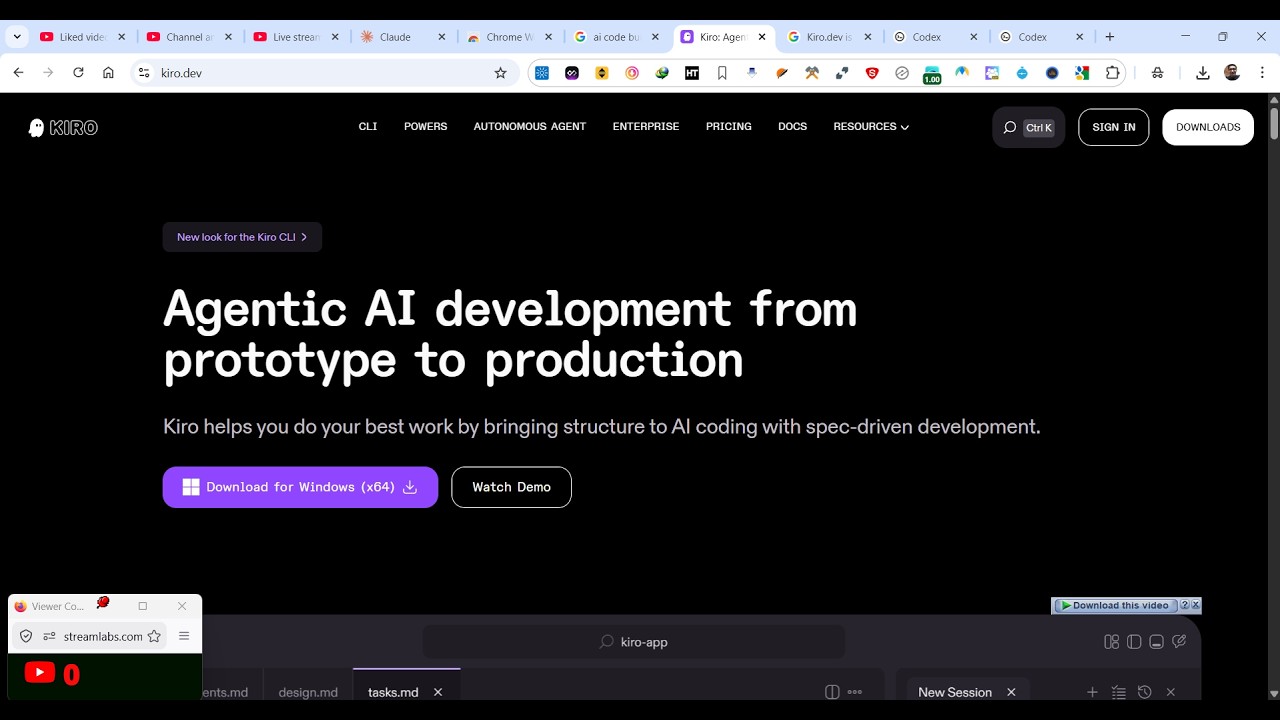Click split editor icon in Kiro preview
Viewport: 1280px width, 720px height.
coord(832,692)
